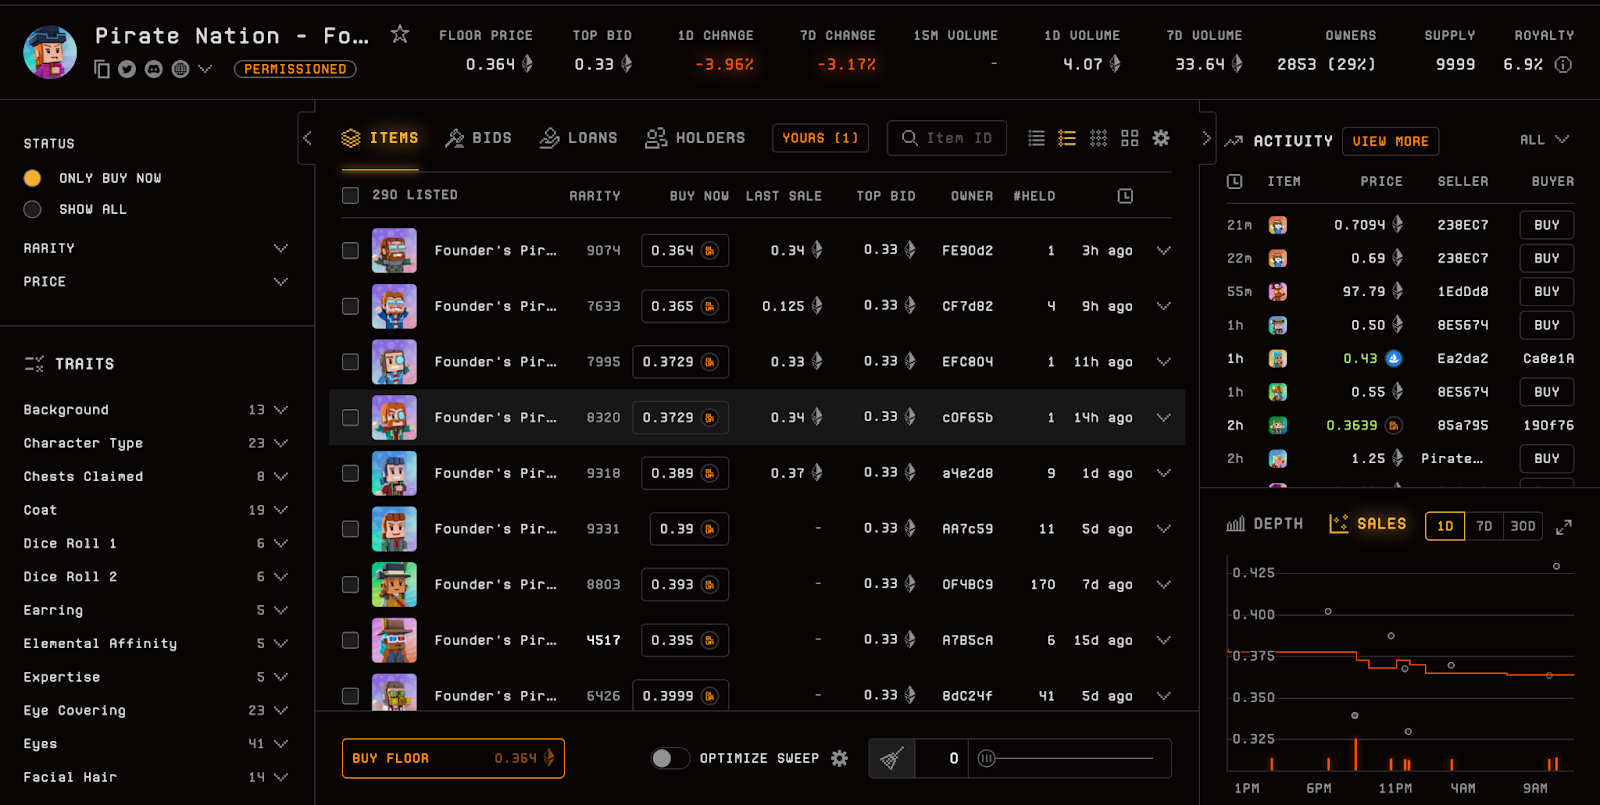Switch chart to Depth view
This screenshot has height=805, width=1600.
click(x=1265, y=524)
